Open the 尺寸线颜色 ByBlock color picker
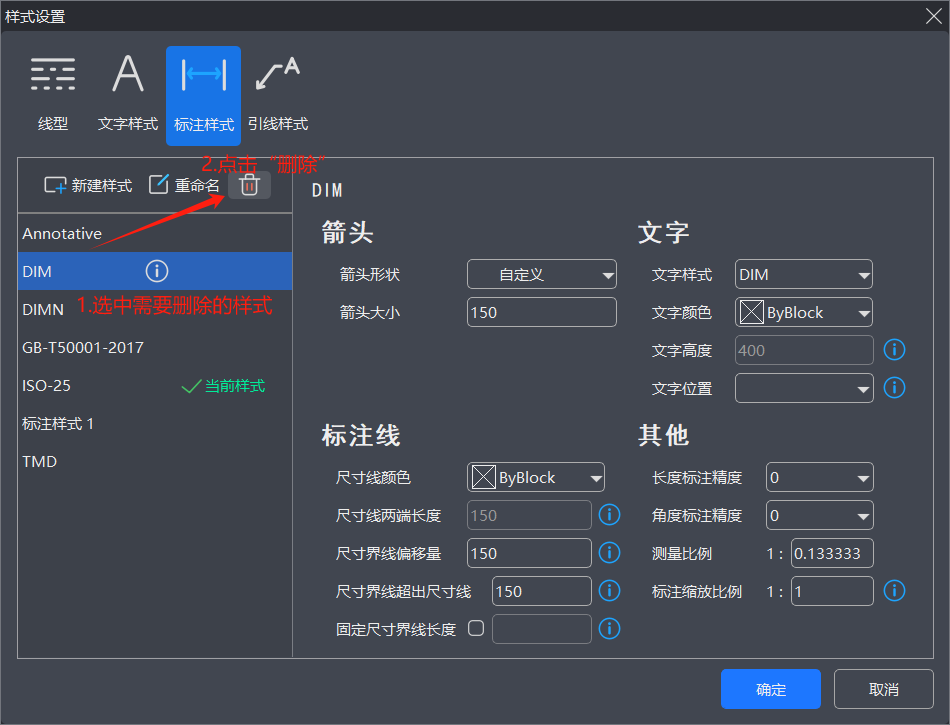Screen dimensions: 950x725 [536, 478]
